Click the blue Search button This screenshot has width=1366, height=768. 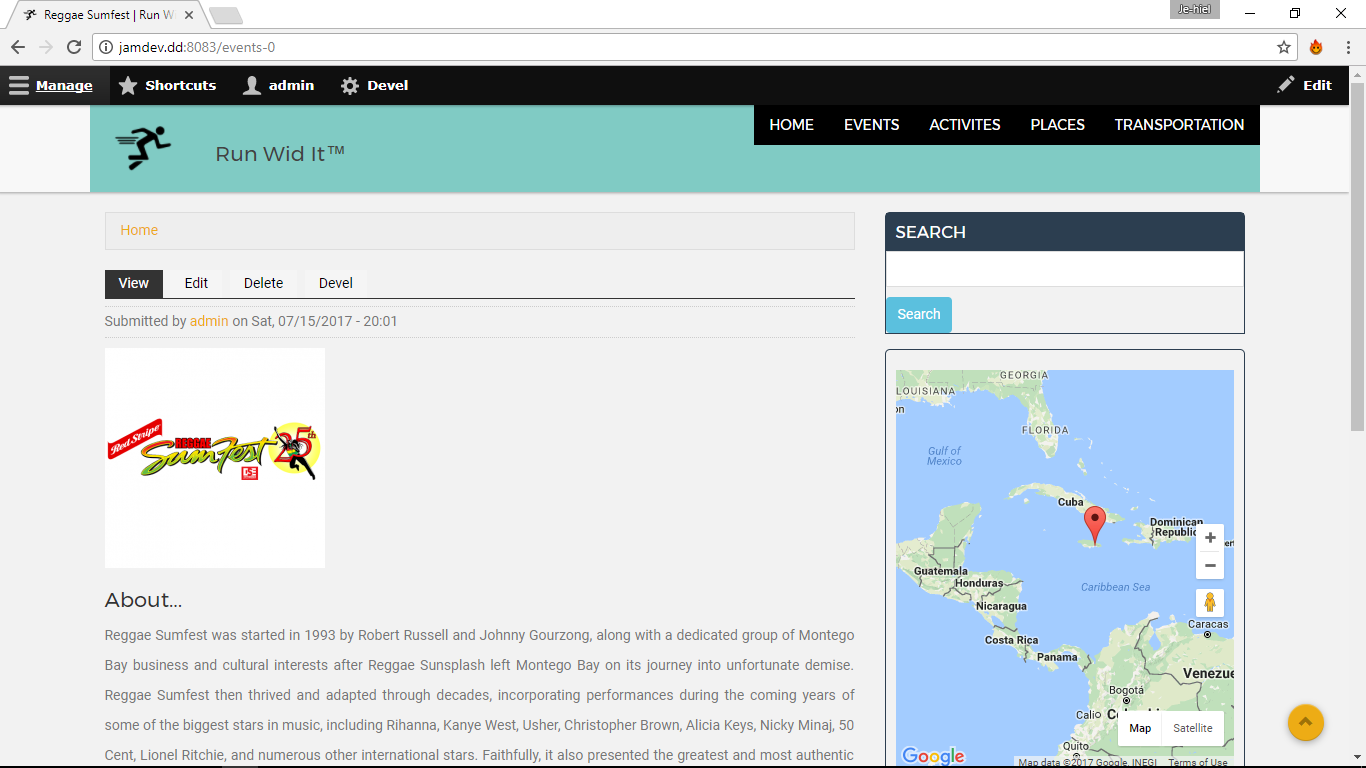[x=918, y=314]
